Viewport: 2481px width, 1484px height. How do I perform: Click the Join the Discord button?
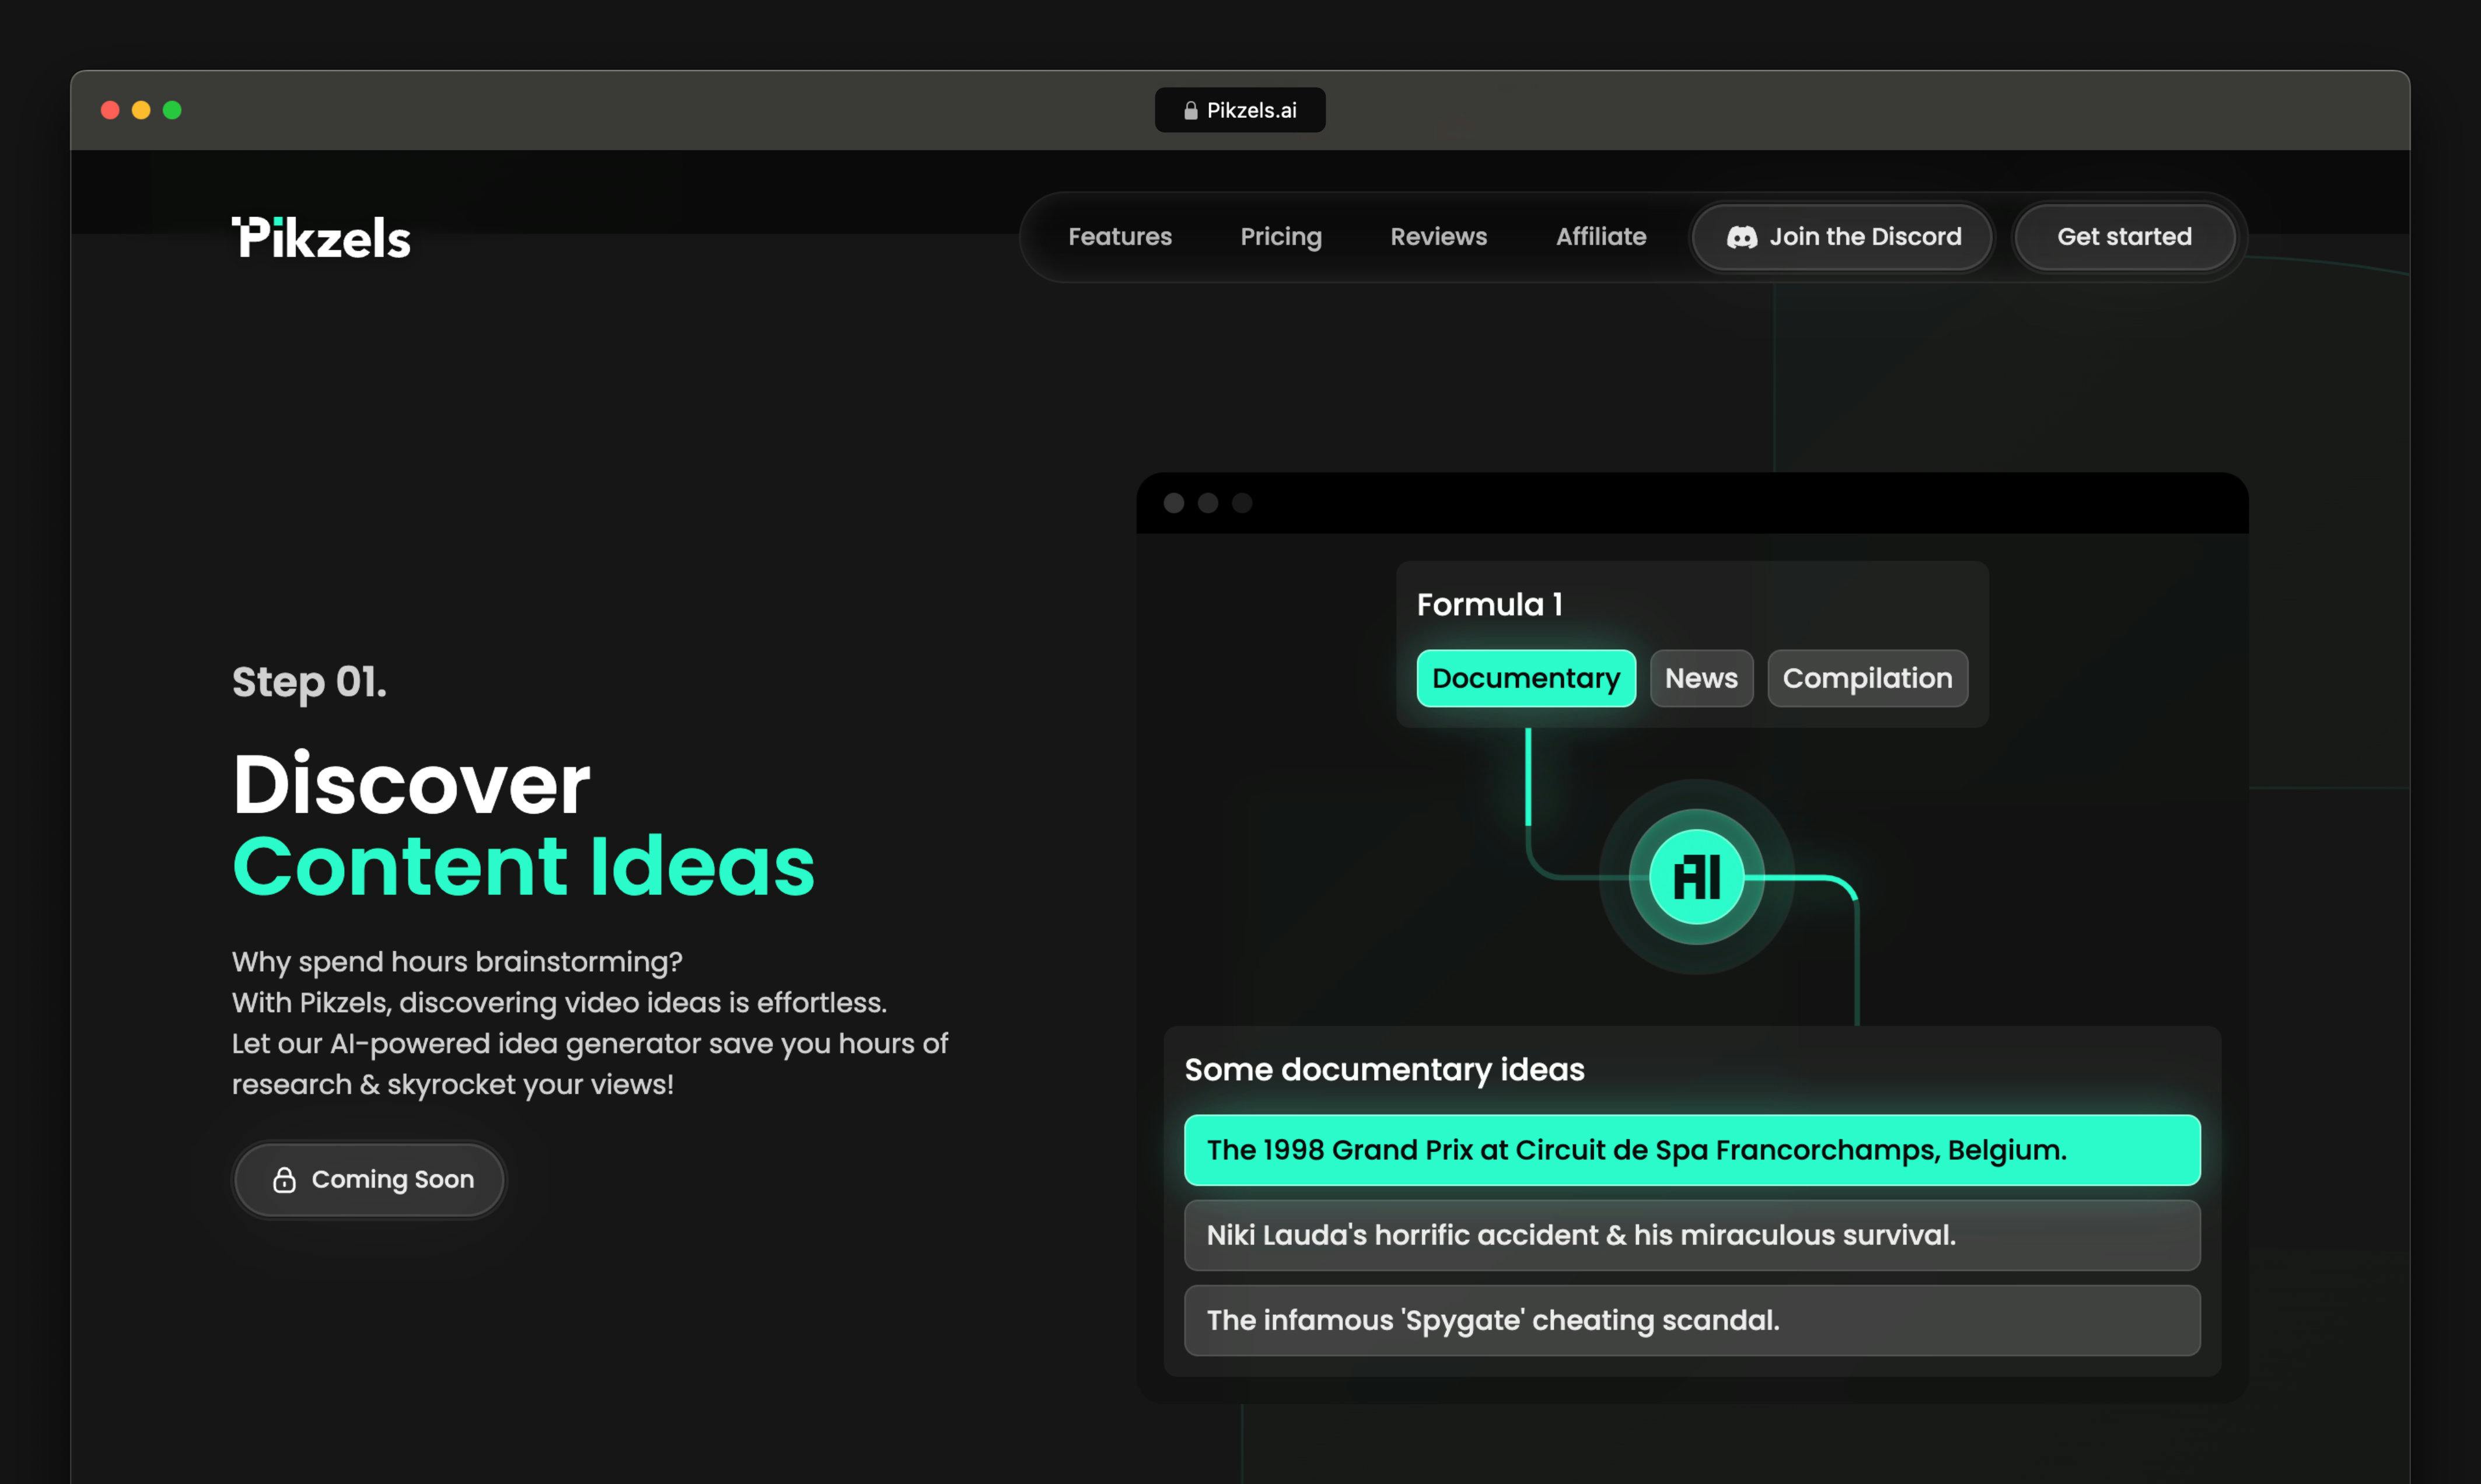click(x=1842, y=237)
